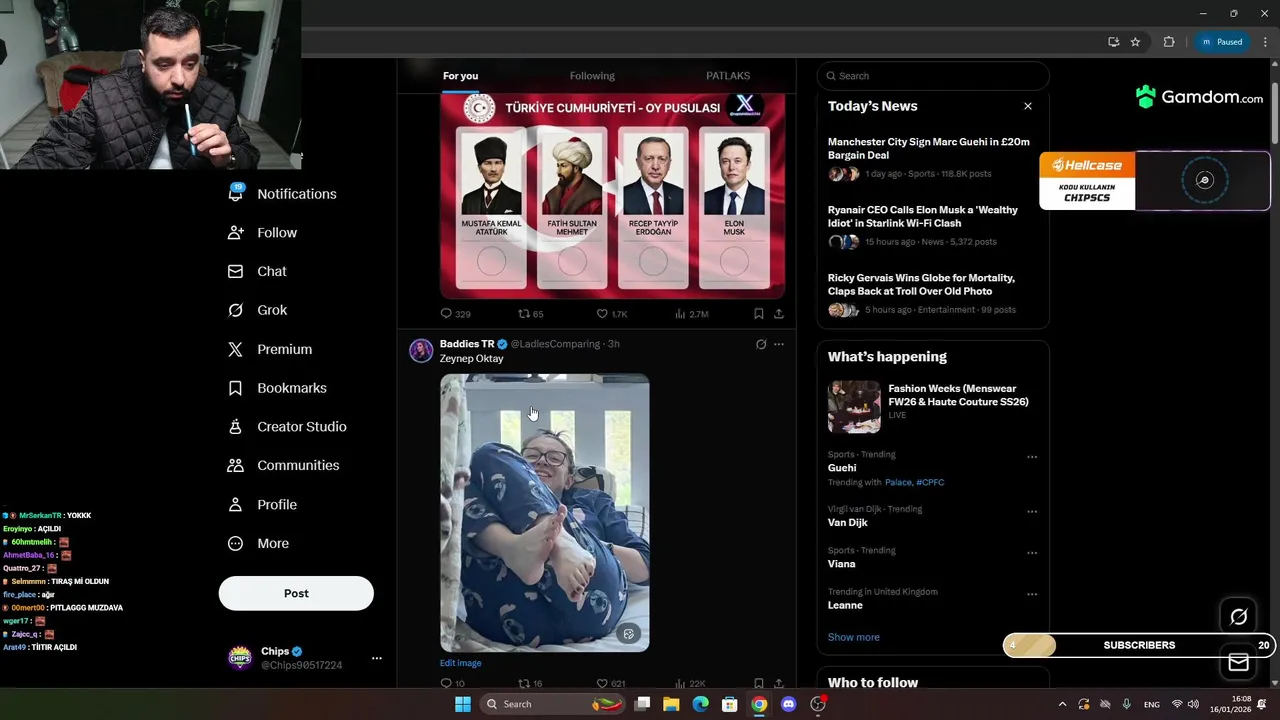
Task: Open the Palace trending link
Action: tap(898, 482)
